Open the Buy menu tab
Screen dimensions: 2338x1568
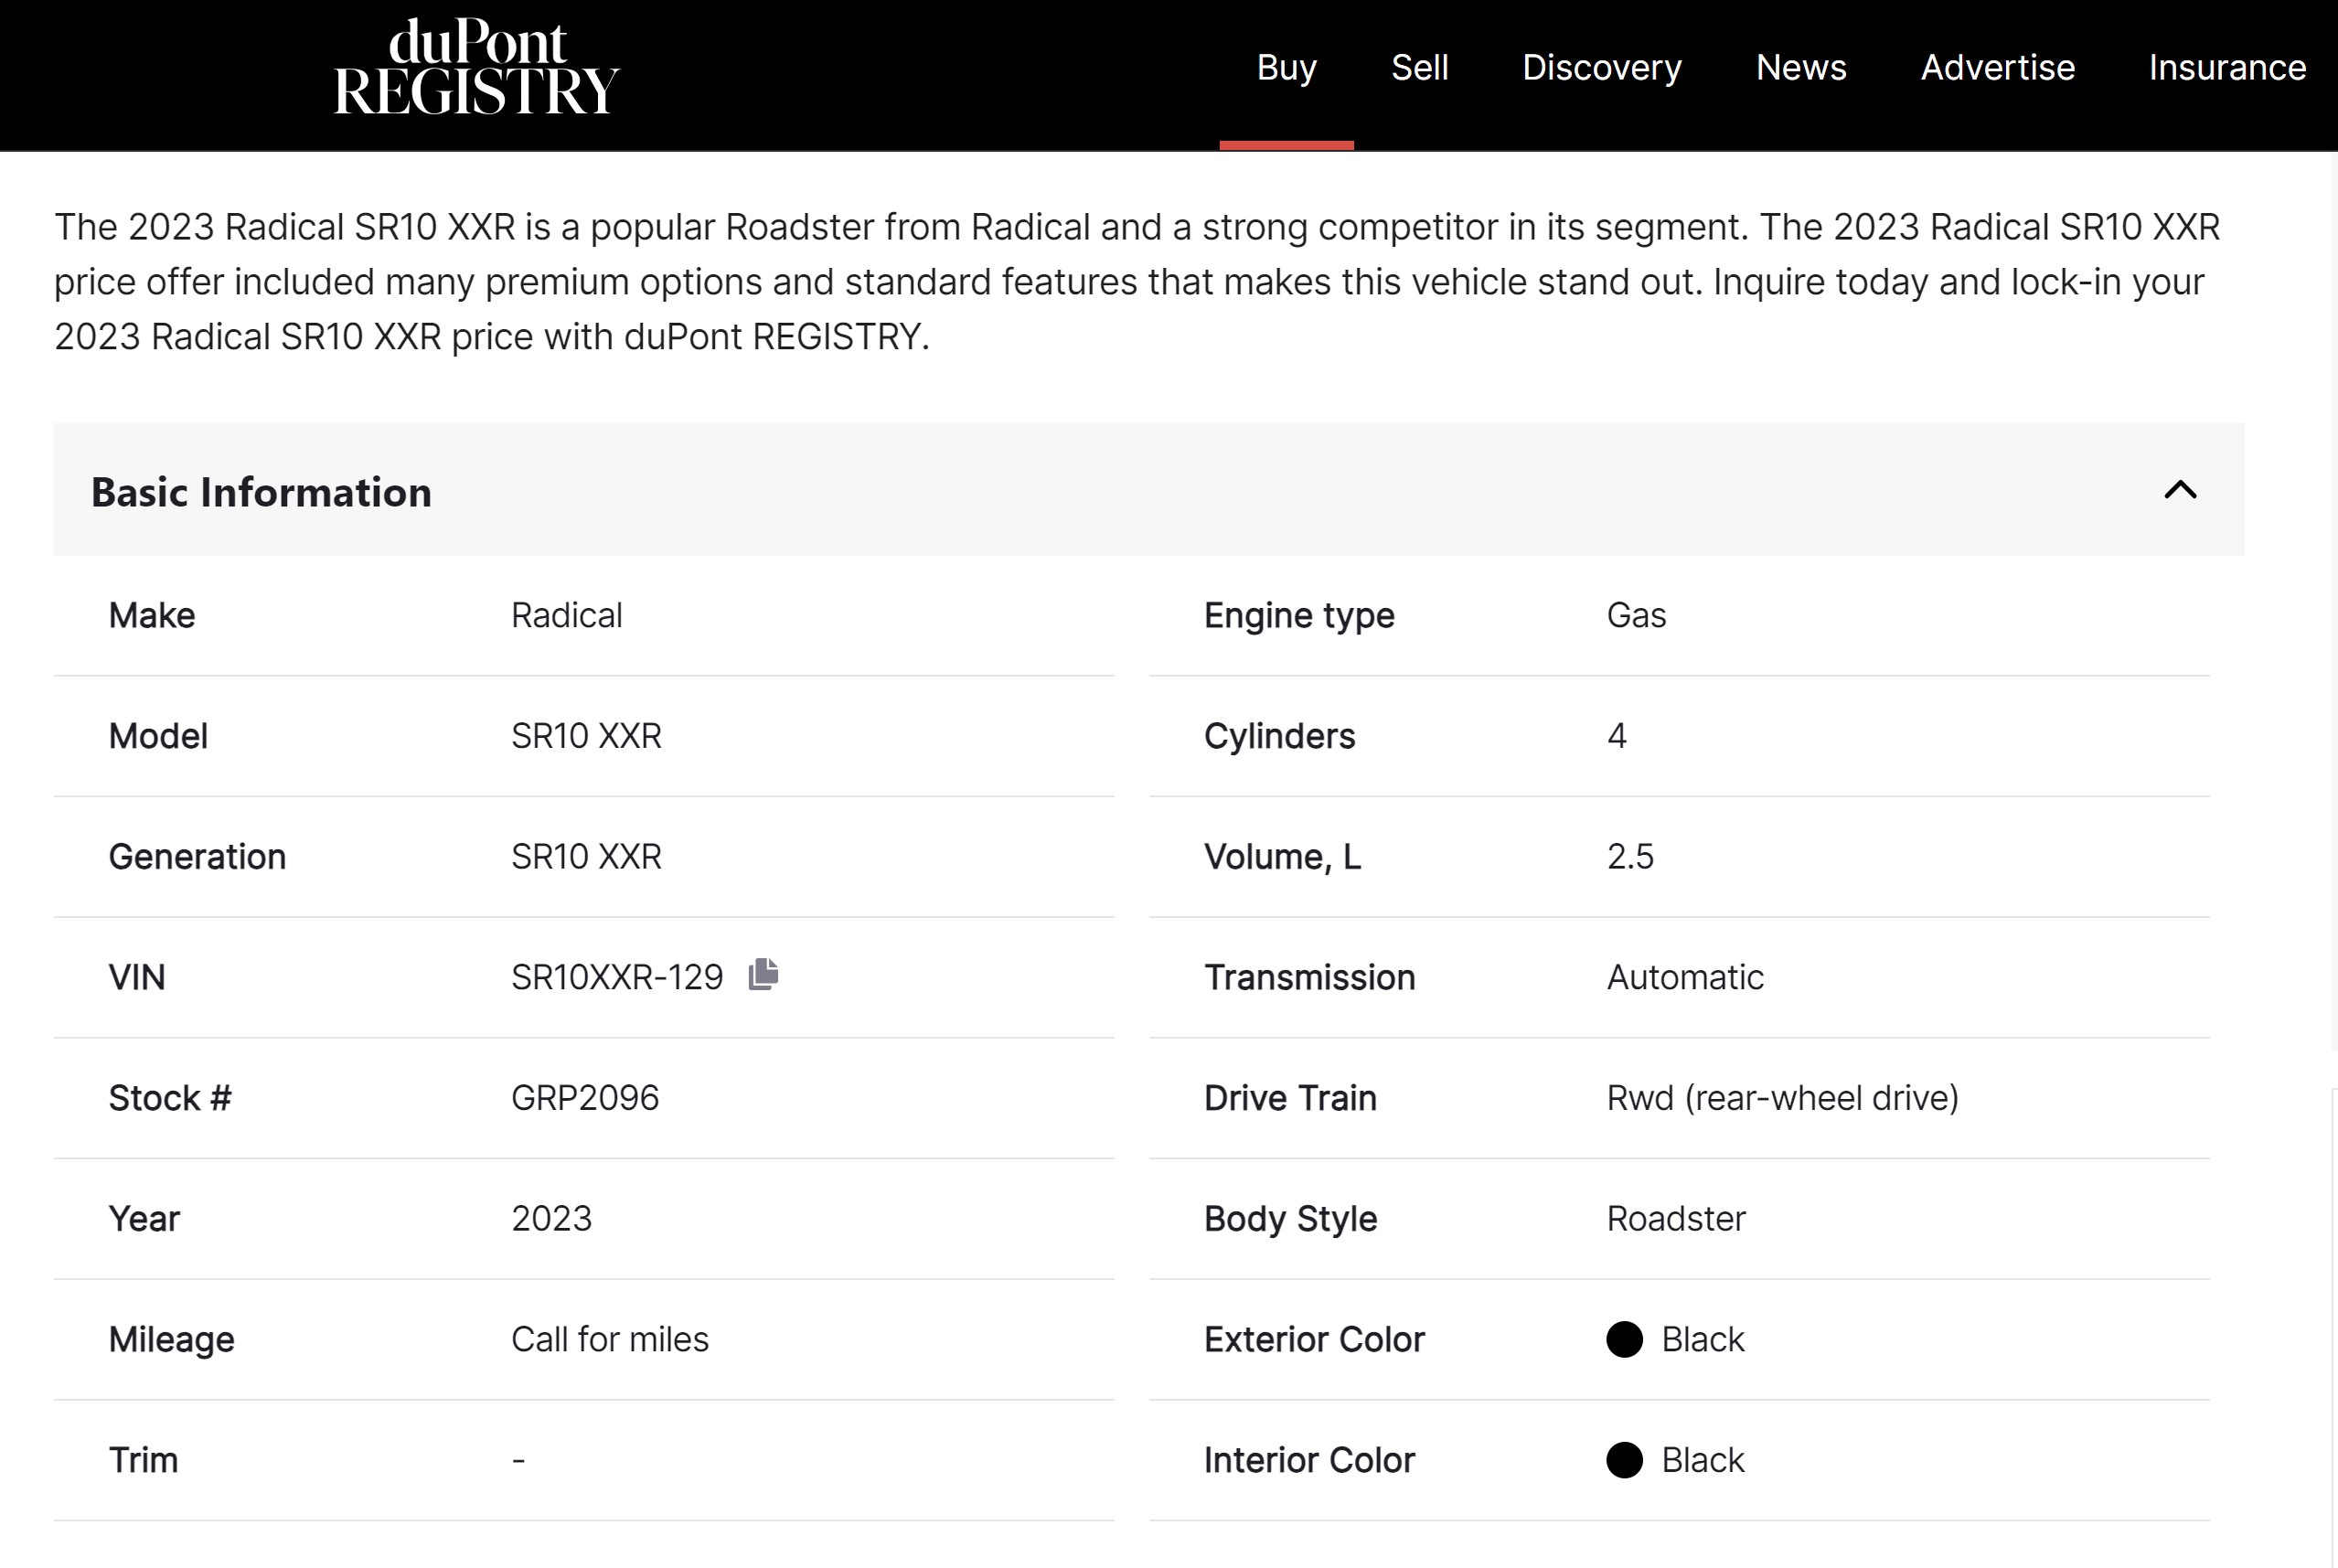click(x=1286, y=68)
